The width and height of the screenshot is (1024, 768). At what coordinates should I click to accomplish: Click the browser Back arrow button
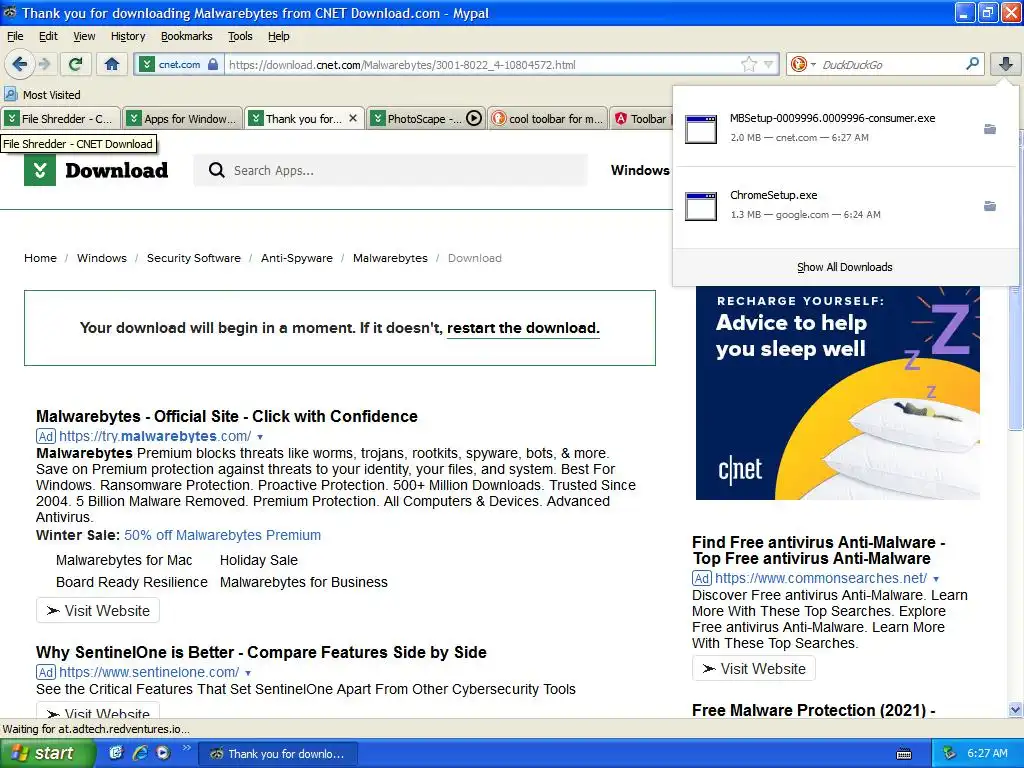click(x=20, y=64)
